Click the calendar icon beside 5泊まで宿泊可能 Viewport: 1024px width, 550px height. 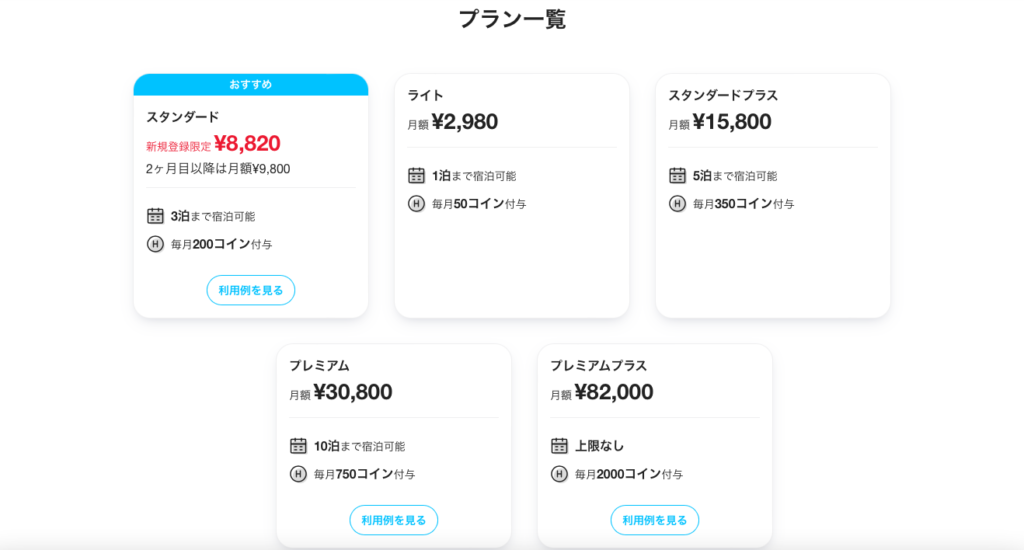(x=677, y=175)
